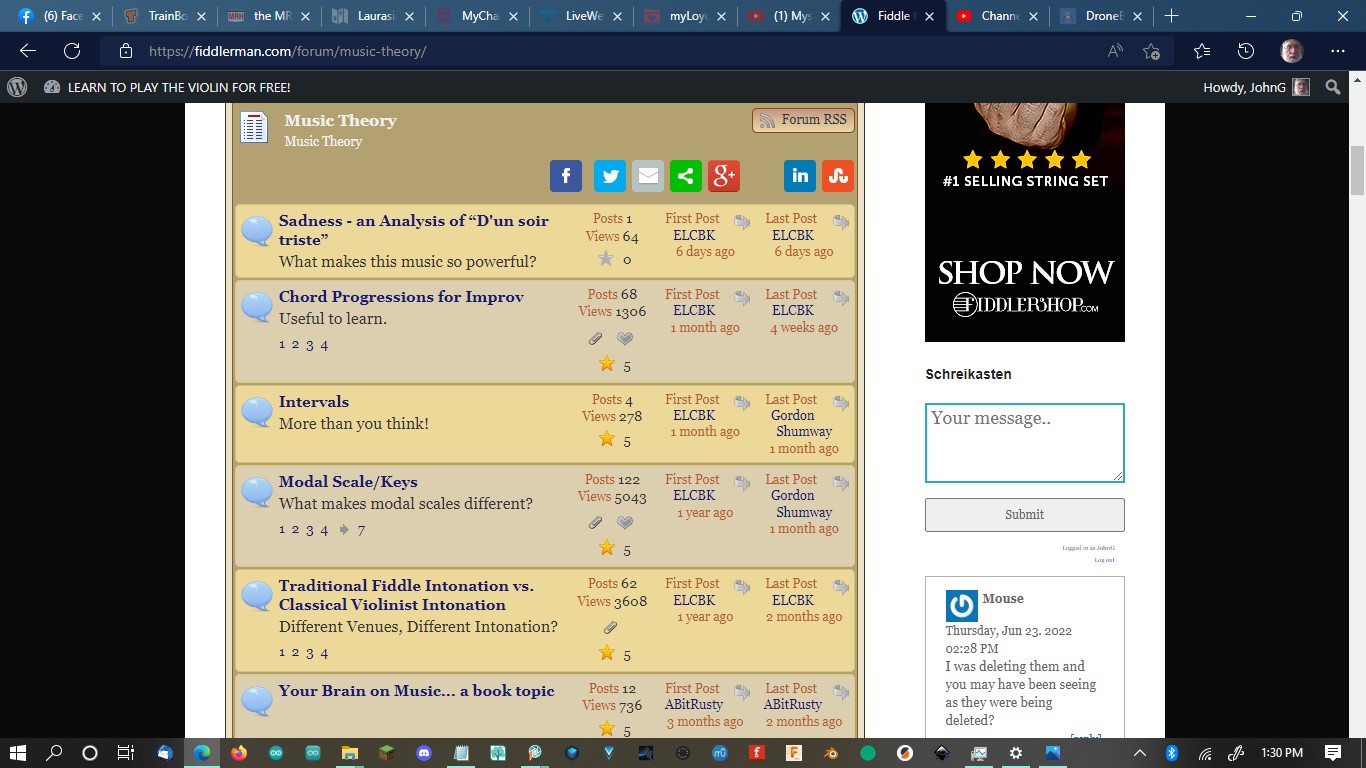Screen dimensions: 1366x768
Task: Go to page 4 of Traditional Fiddle Intonation topic
Action: pos(324,653)
